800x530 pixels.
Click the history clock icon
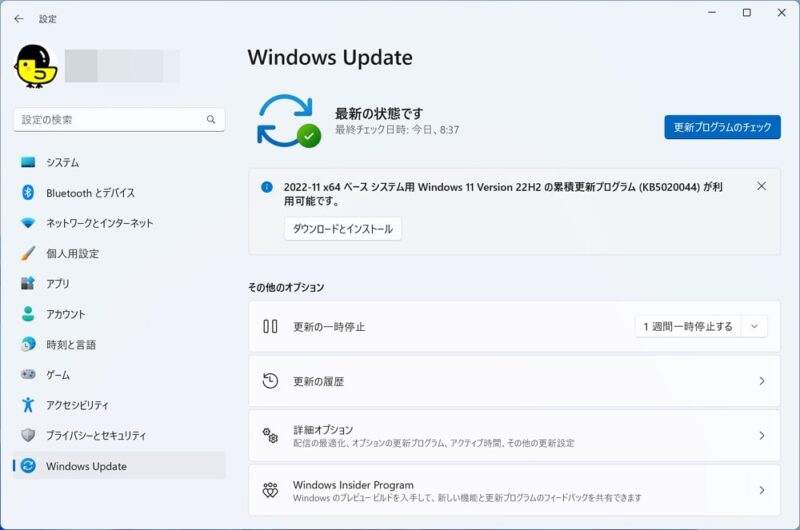[270, 381]
